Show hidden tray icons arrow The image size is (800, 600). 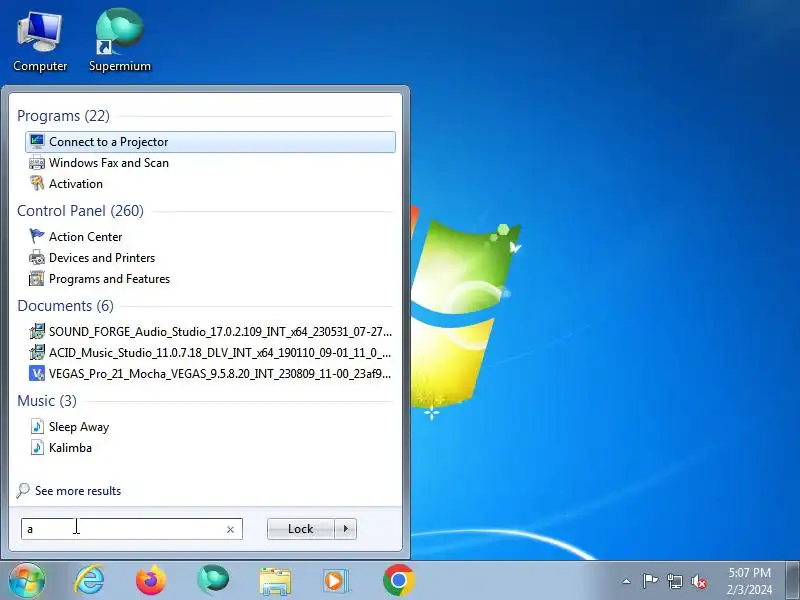pos(627,581)
